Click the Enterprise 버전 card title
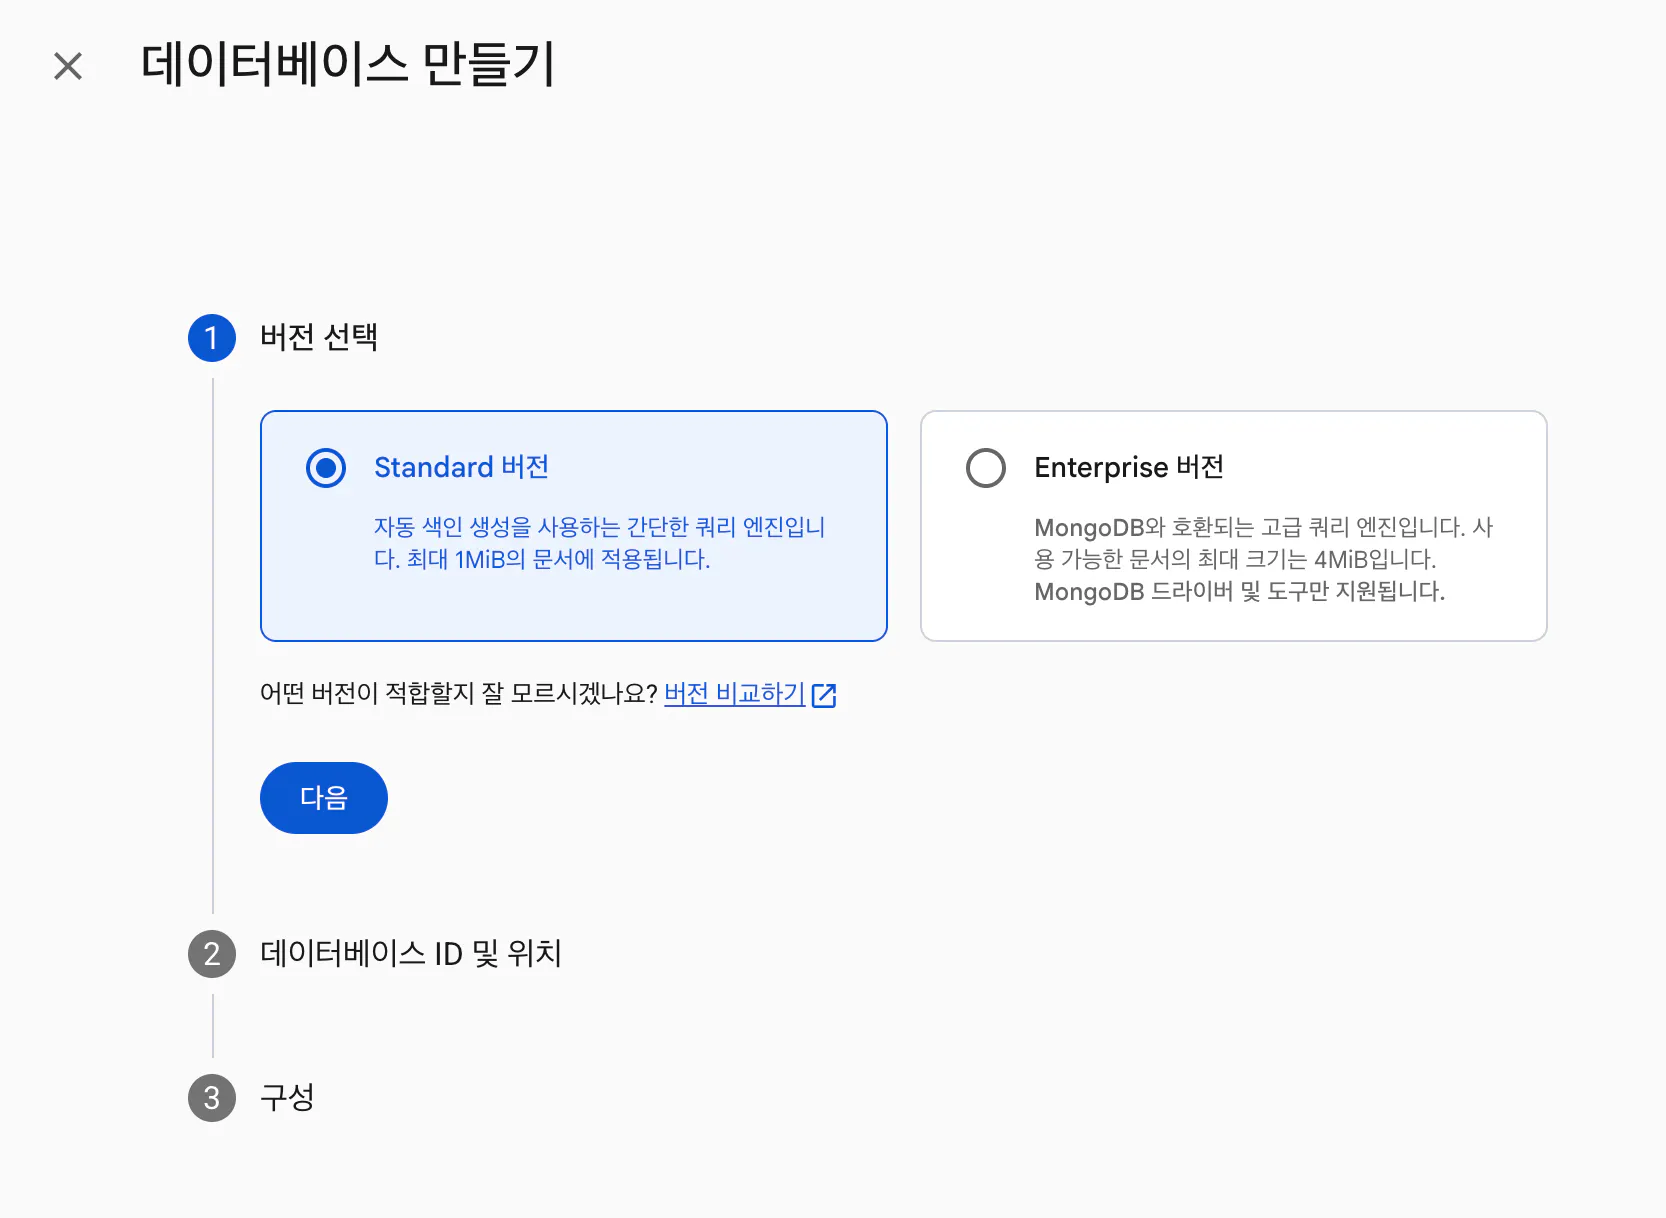Image resolution: width=1666 pixels, height=1218 pixels. [x=1129, y=467]
